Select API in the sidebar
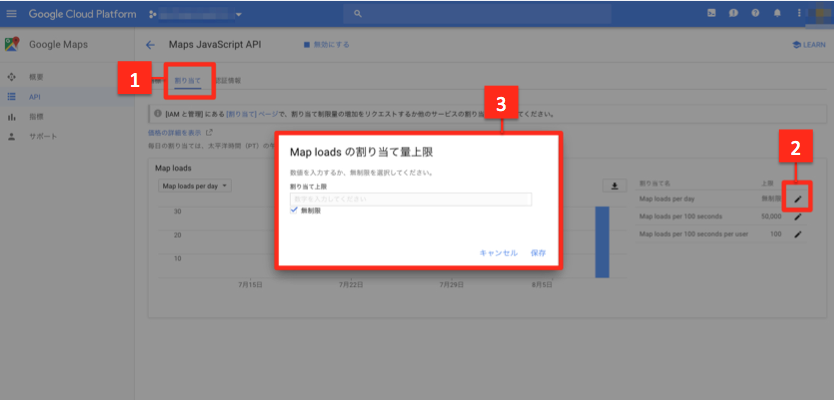Viewport: 834px width, 400px height. (x=35, y=97)
